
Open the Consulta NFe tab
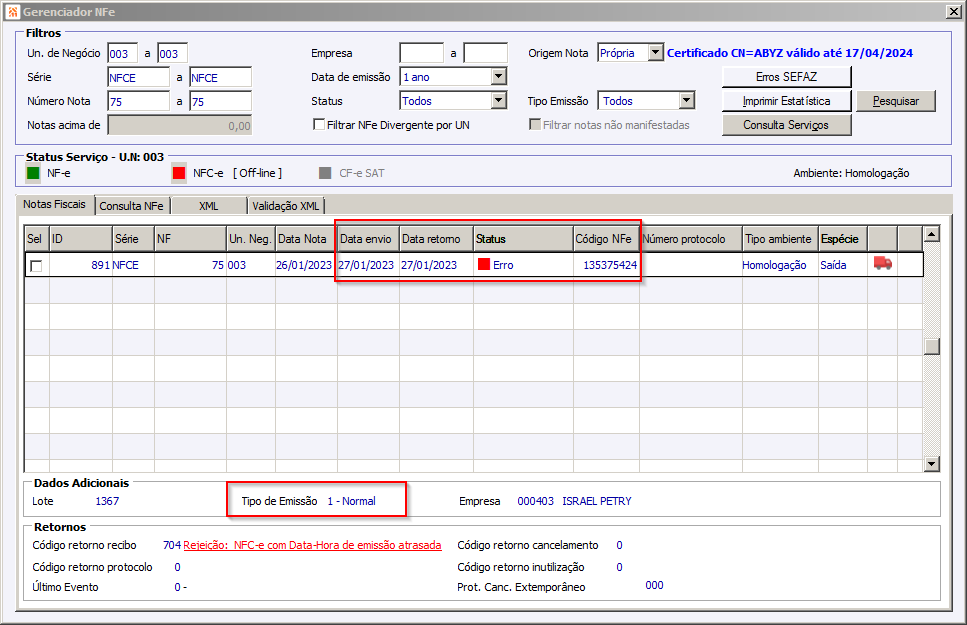(x=132, y=205)
